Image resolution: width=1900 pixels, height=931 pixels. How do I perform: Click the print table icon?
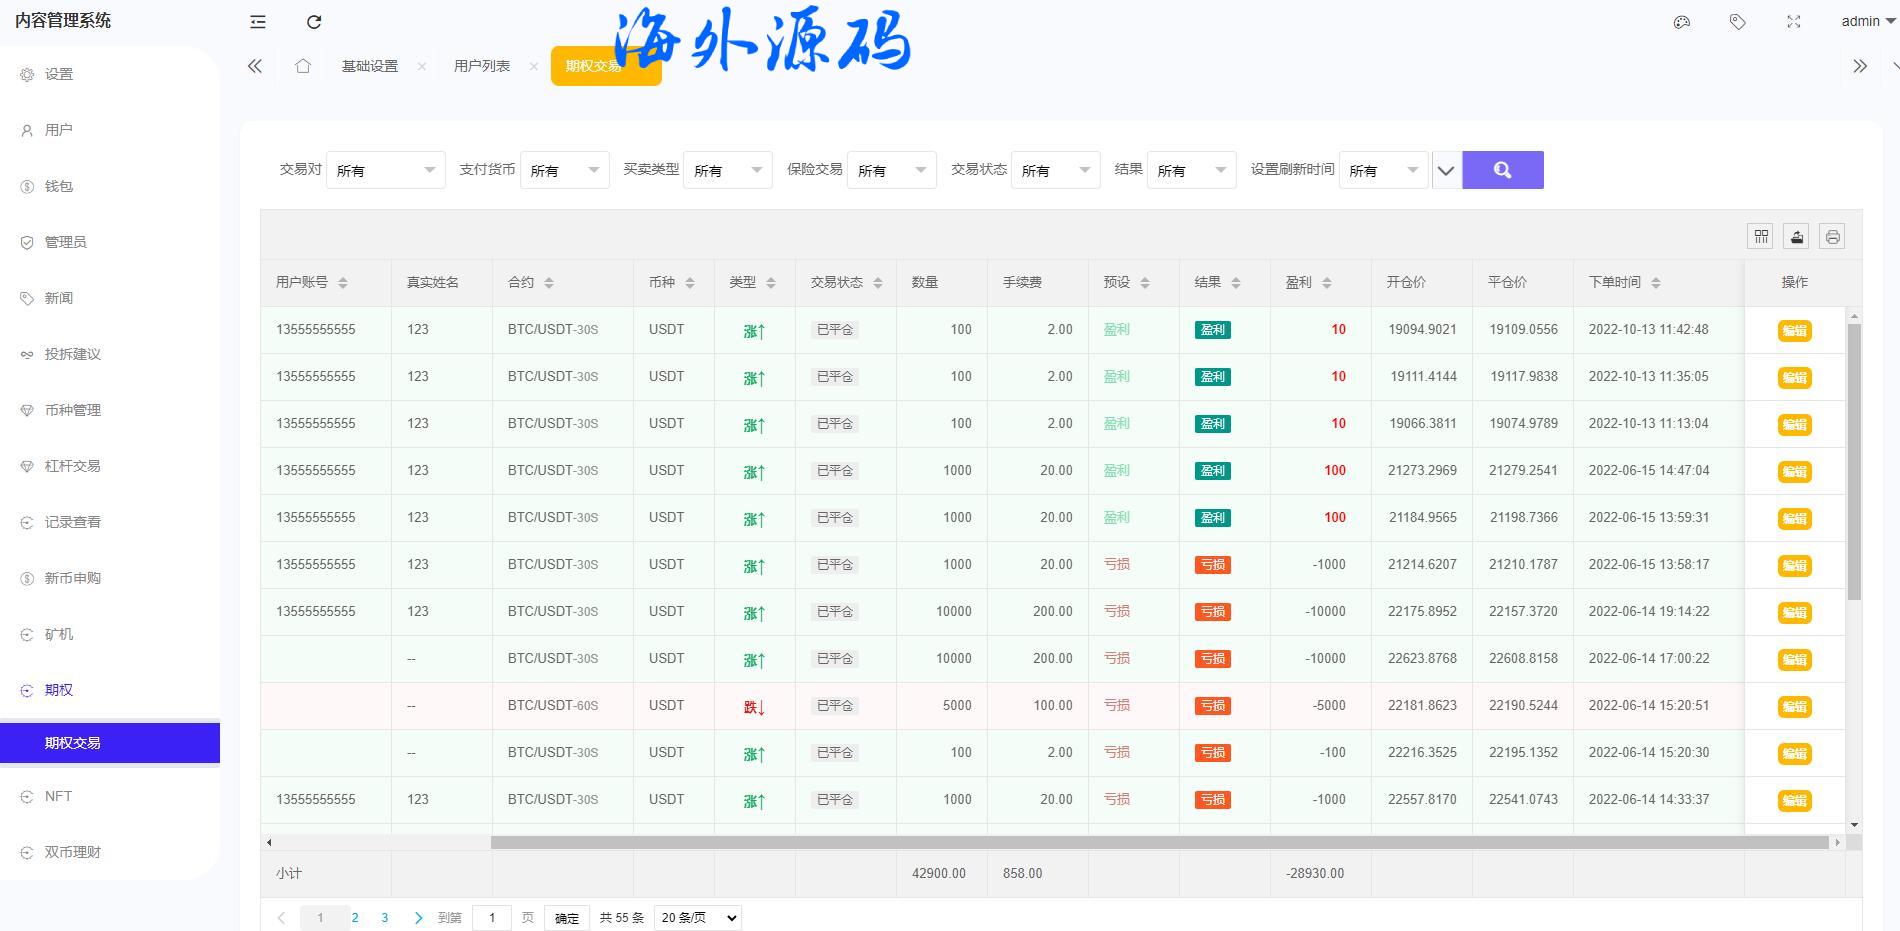click(x=1832, y=236)
